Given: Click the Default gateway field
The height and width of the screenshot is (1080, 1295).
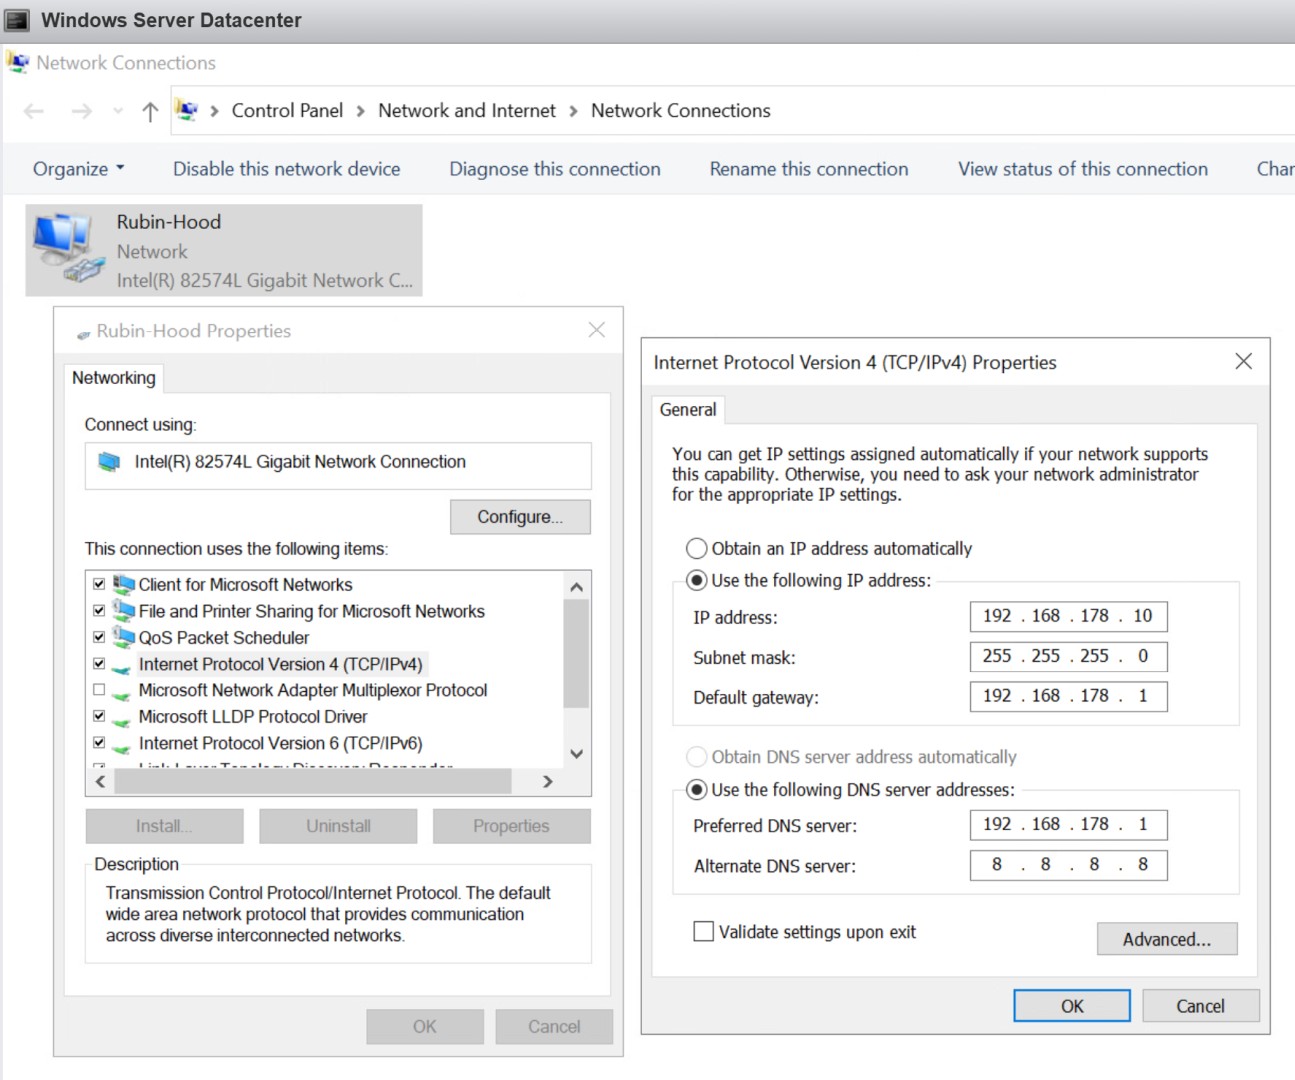Looking at the screenshot, I should pyautogui.click(x=1068, y=696).
